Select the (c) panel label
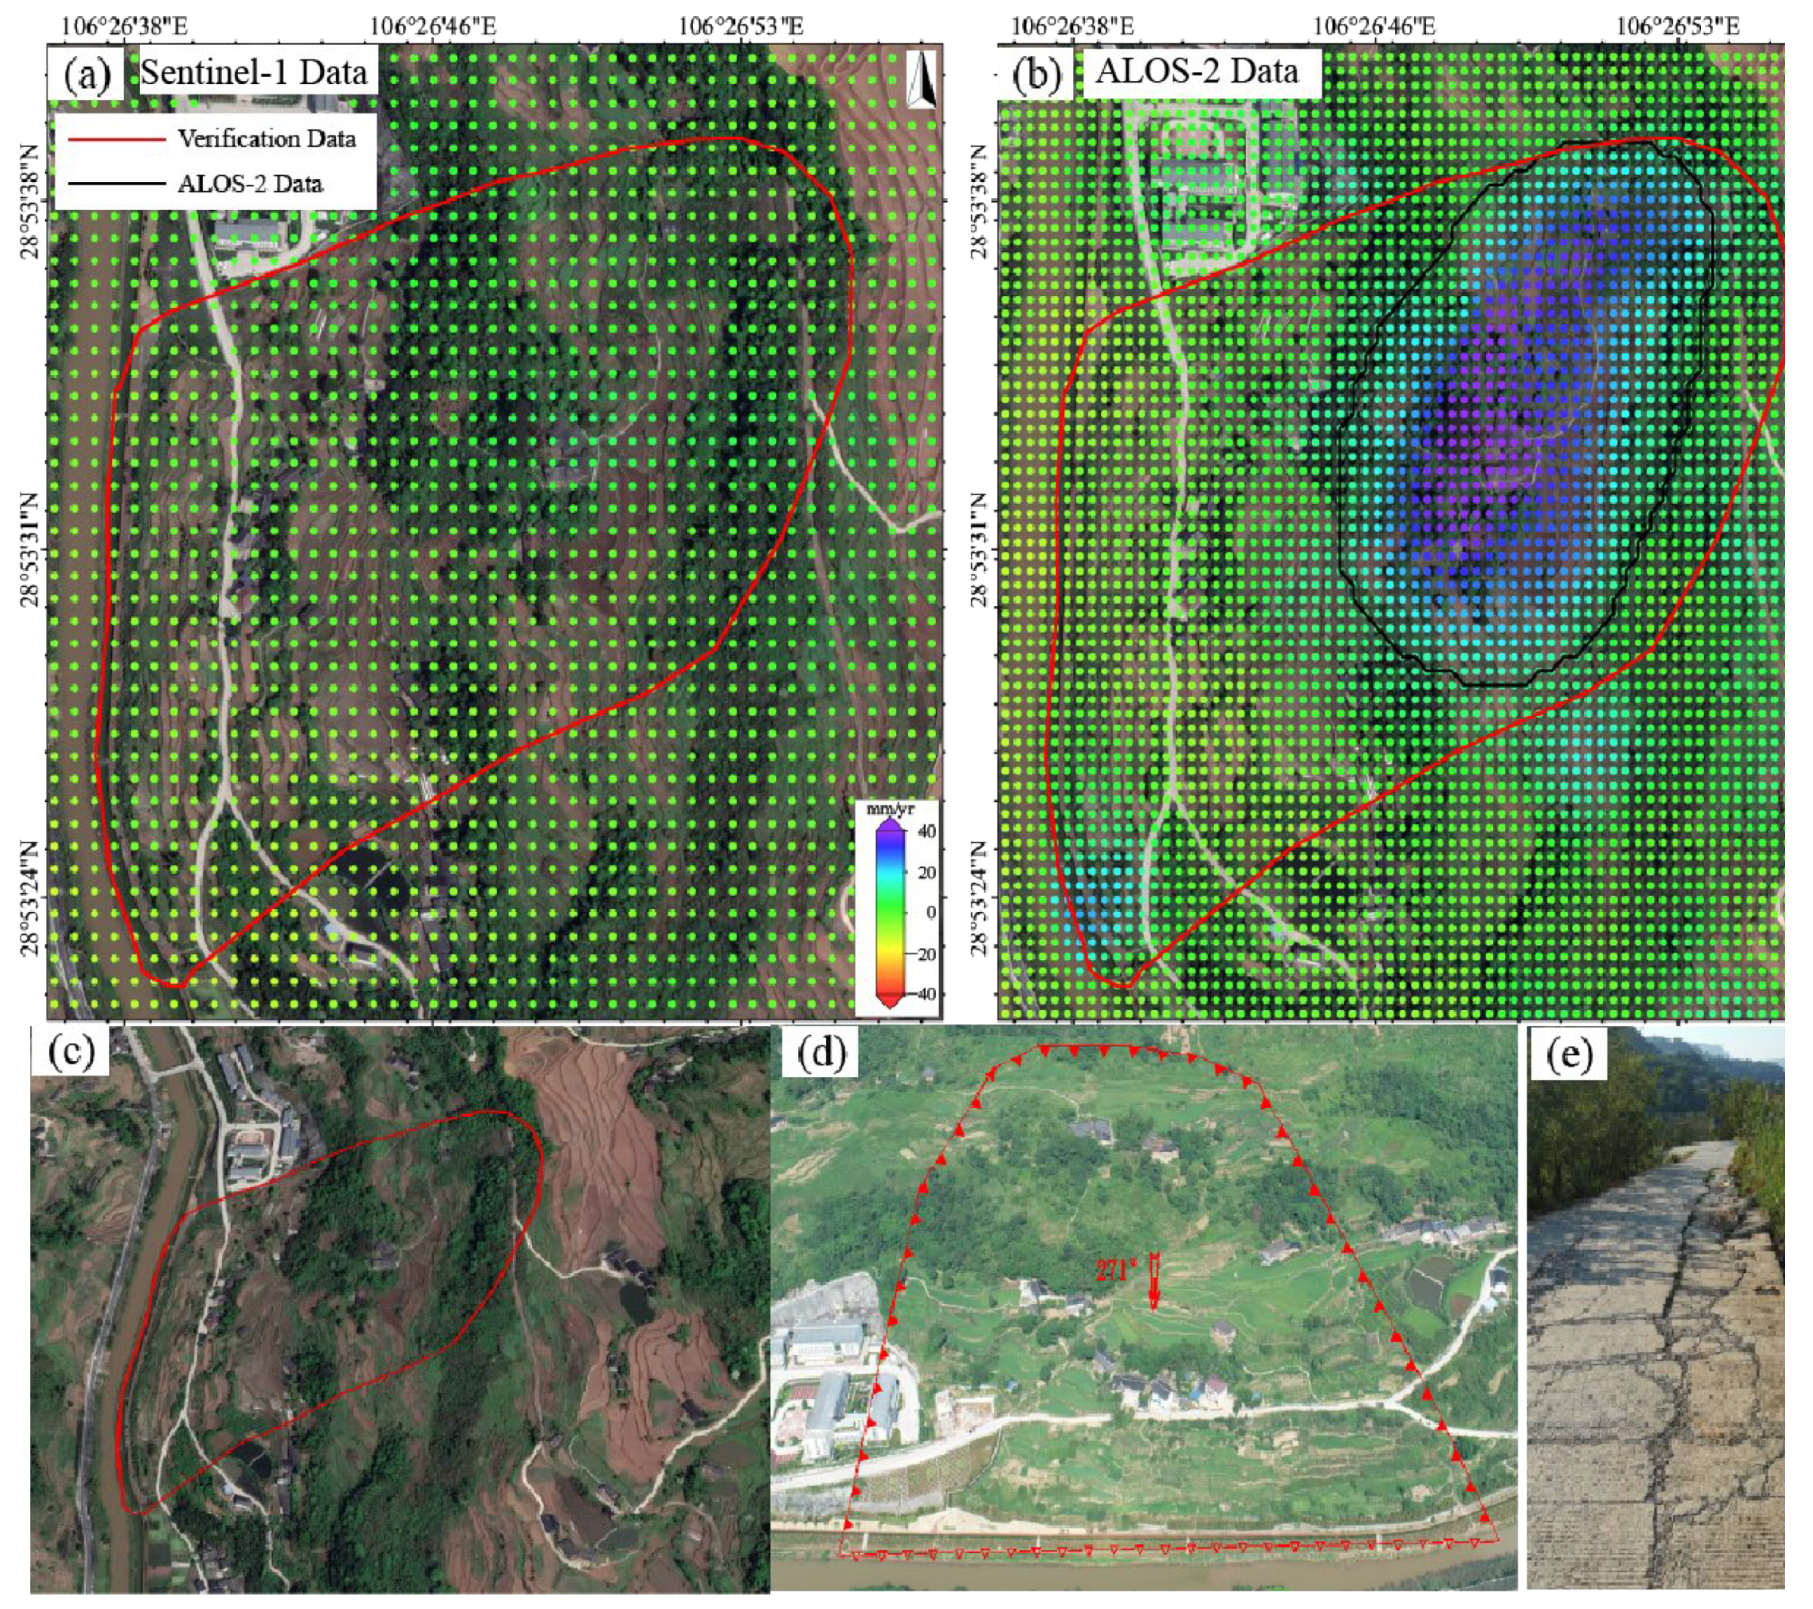1813x1609 pixels. pos(71,1052)
